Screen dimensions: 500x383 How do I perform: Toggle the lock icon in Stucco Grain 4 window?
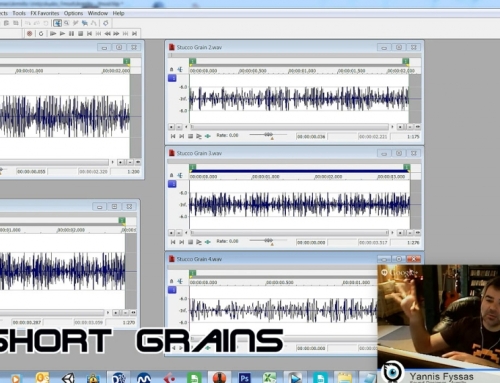click(172, 281)
